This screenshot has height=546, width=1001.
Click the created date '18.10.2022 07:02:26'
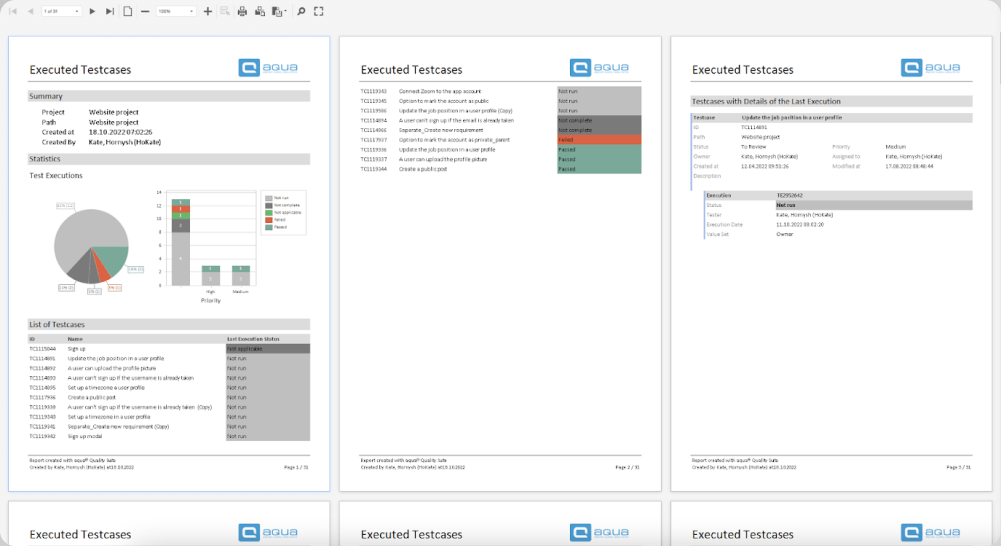120,132
